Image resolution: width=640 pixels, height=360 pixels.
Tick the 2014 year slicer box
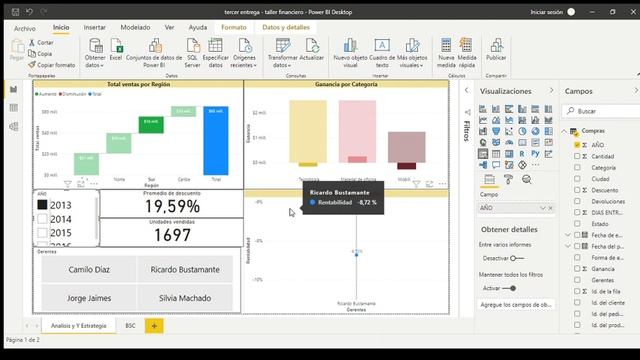click(x=42, y=219)
